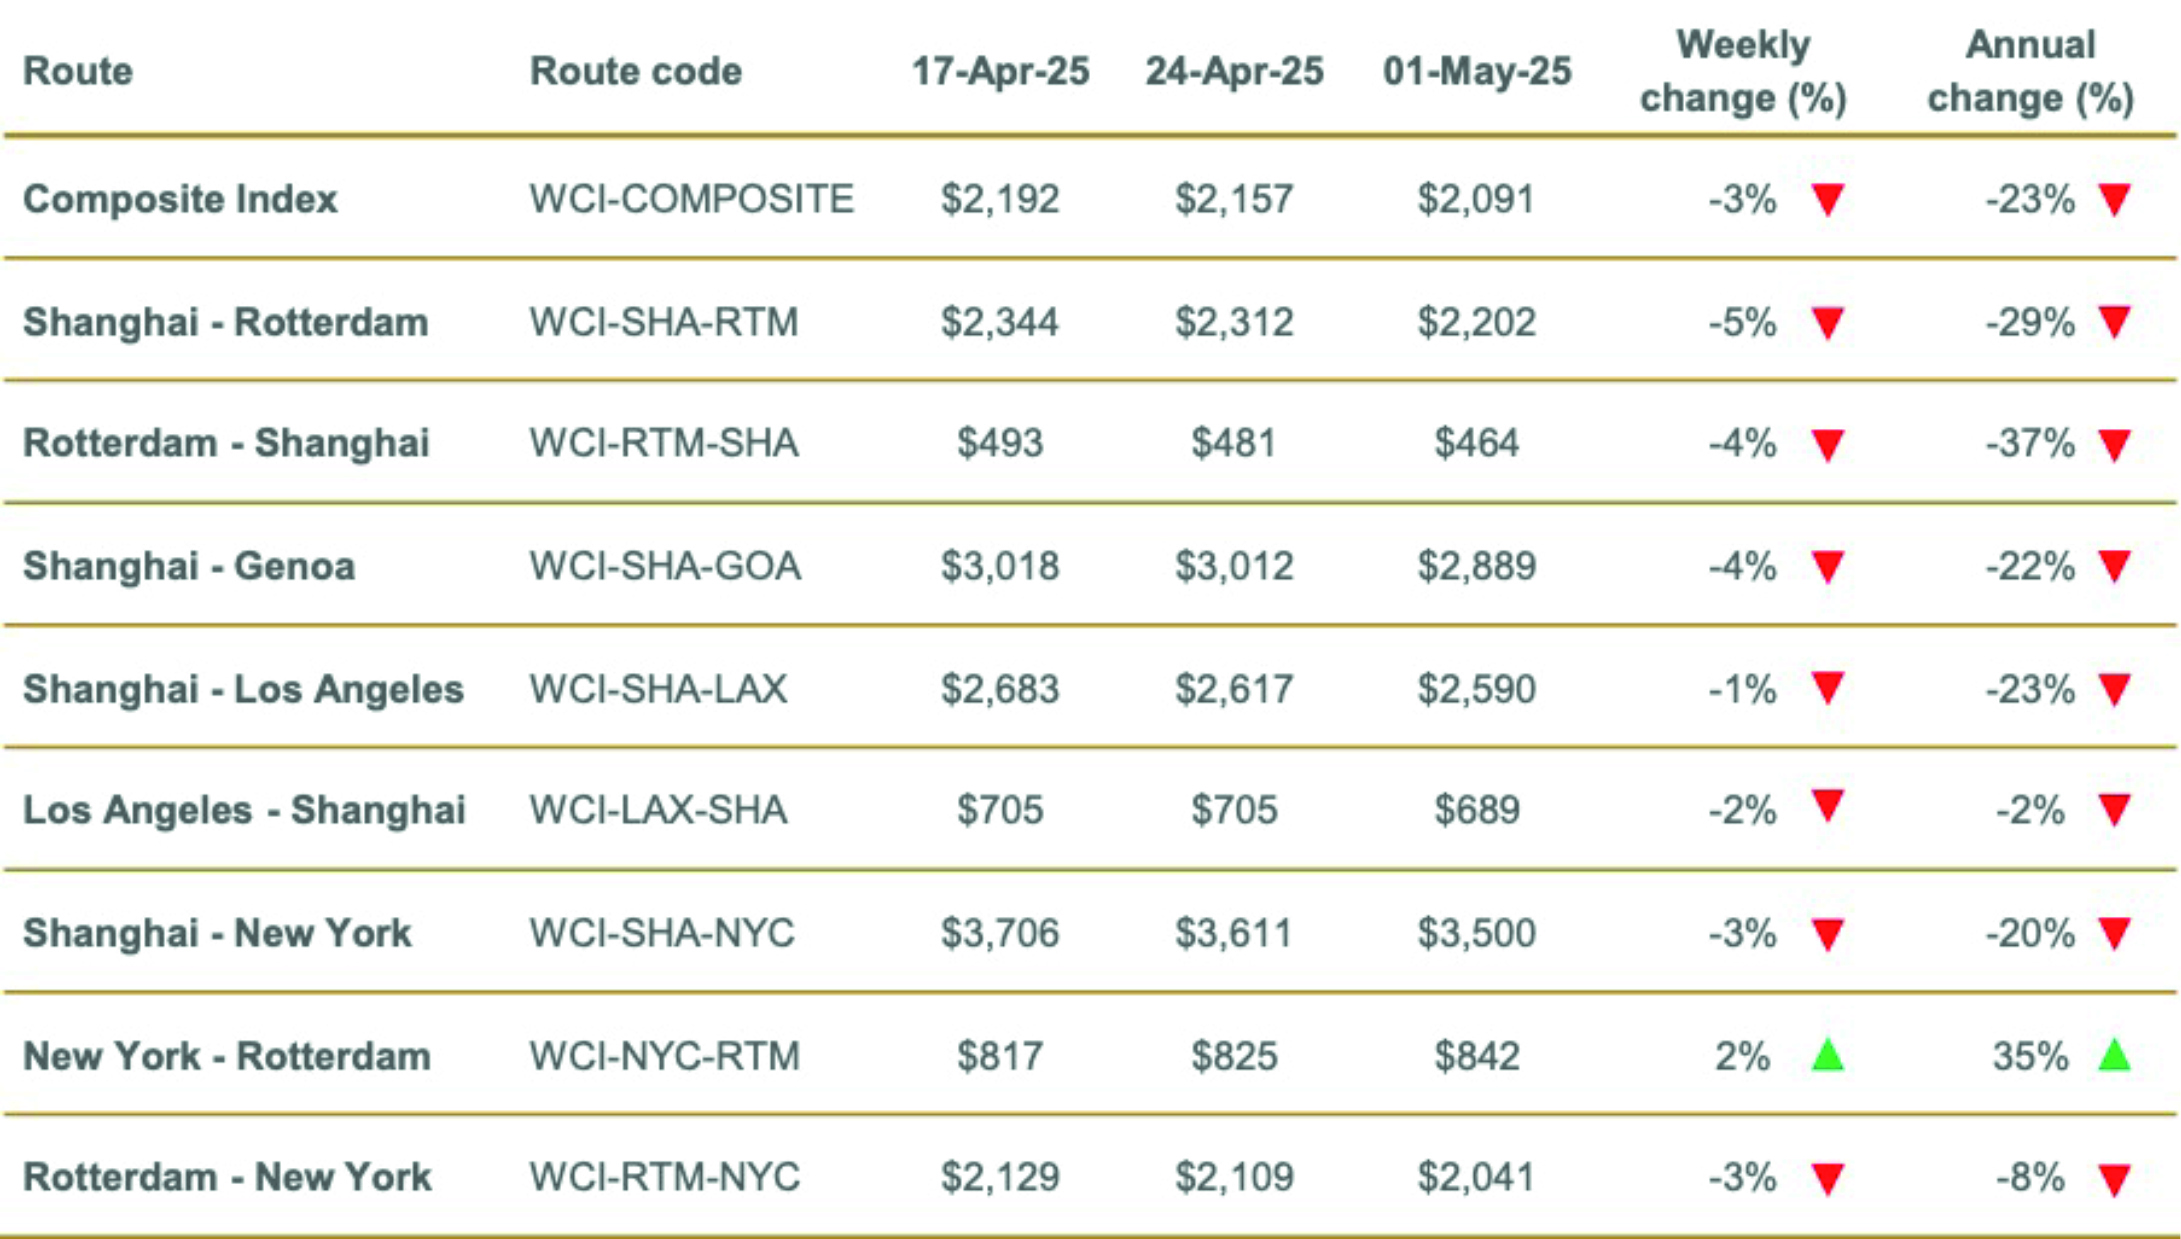Viewport: 2181px width, 1239px height.
Task: Select the Route column header
Action: pyautogui.click(x=78, y=71)
